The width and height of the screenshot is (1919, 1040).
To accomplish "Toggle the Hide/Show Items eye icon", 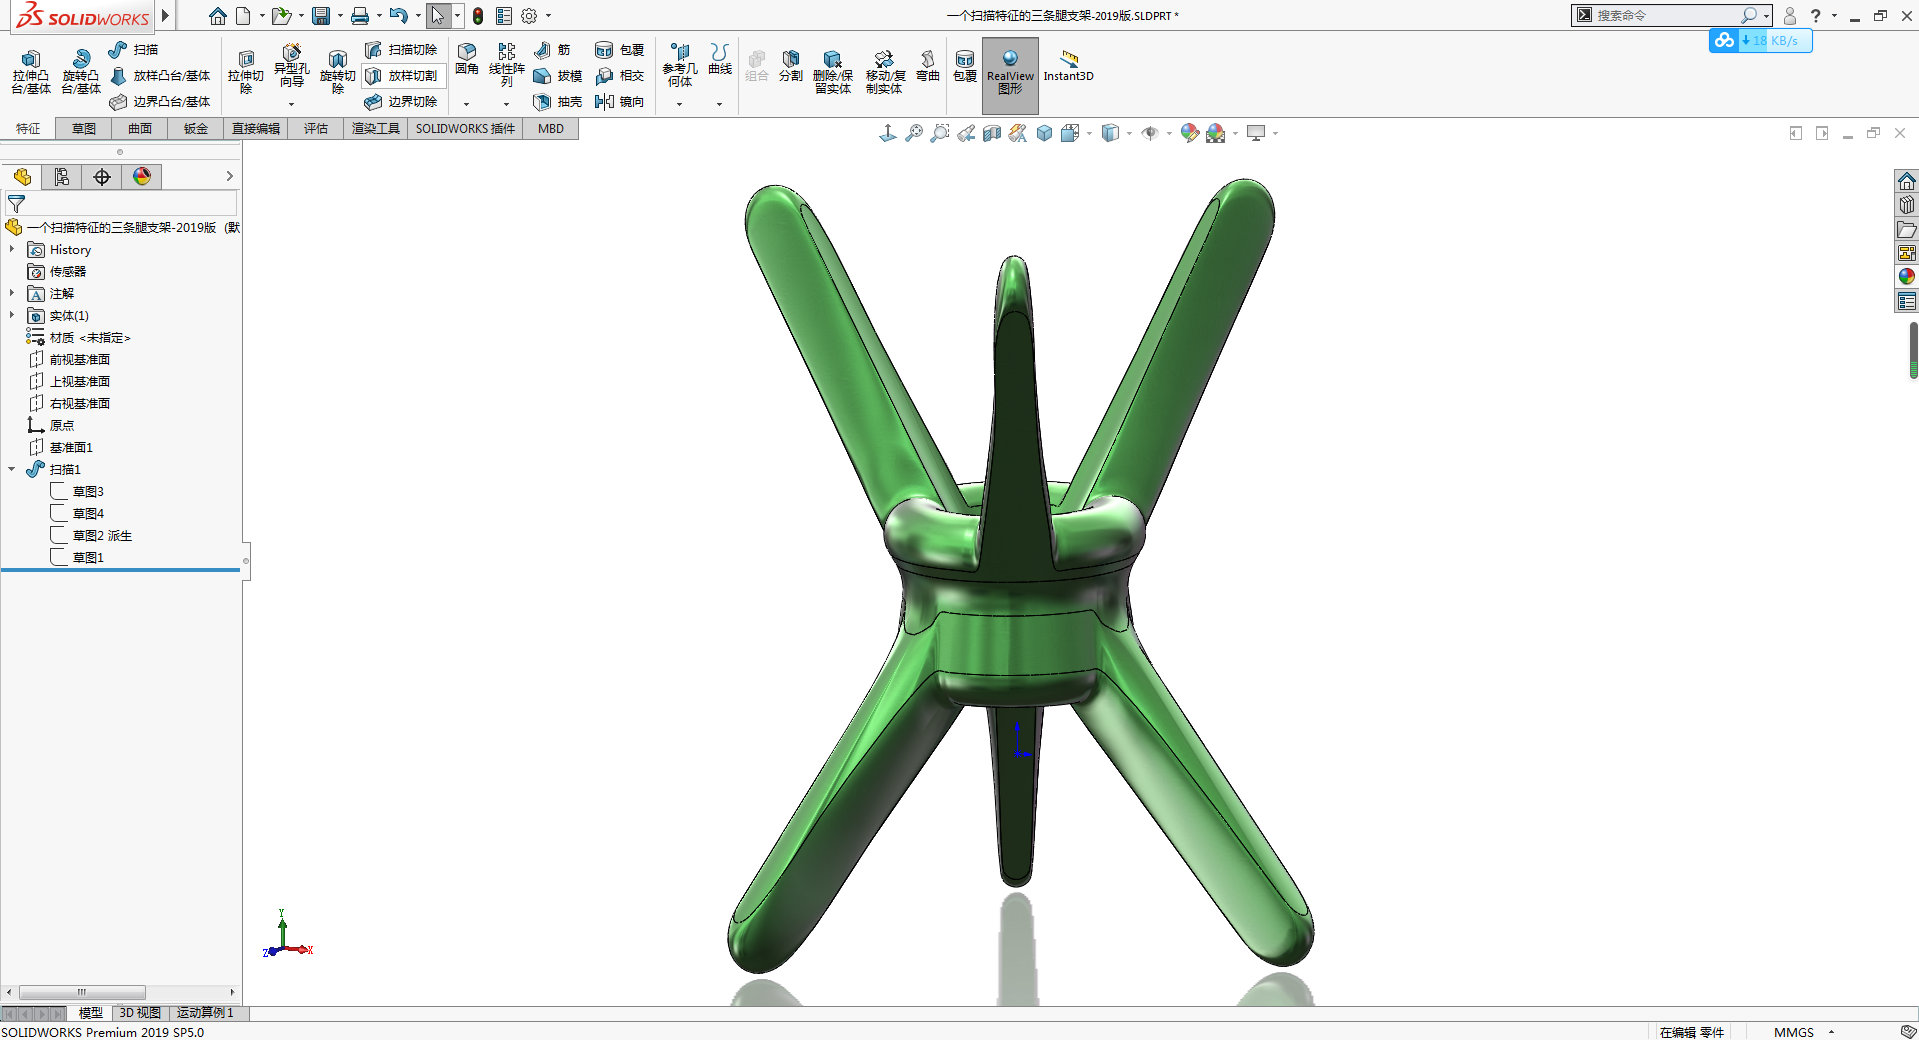I will (1150, 133).
